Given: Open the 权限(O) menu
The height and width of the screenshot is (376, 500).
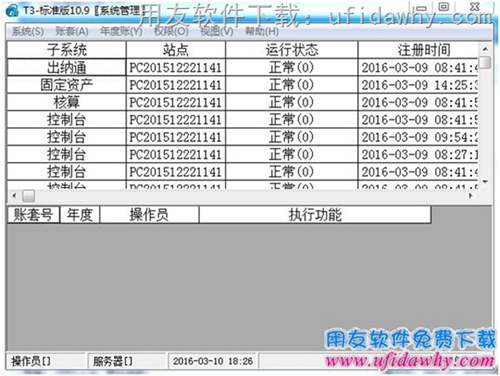Looking at the screenshot, I should [171, 32].
